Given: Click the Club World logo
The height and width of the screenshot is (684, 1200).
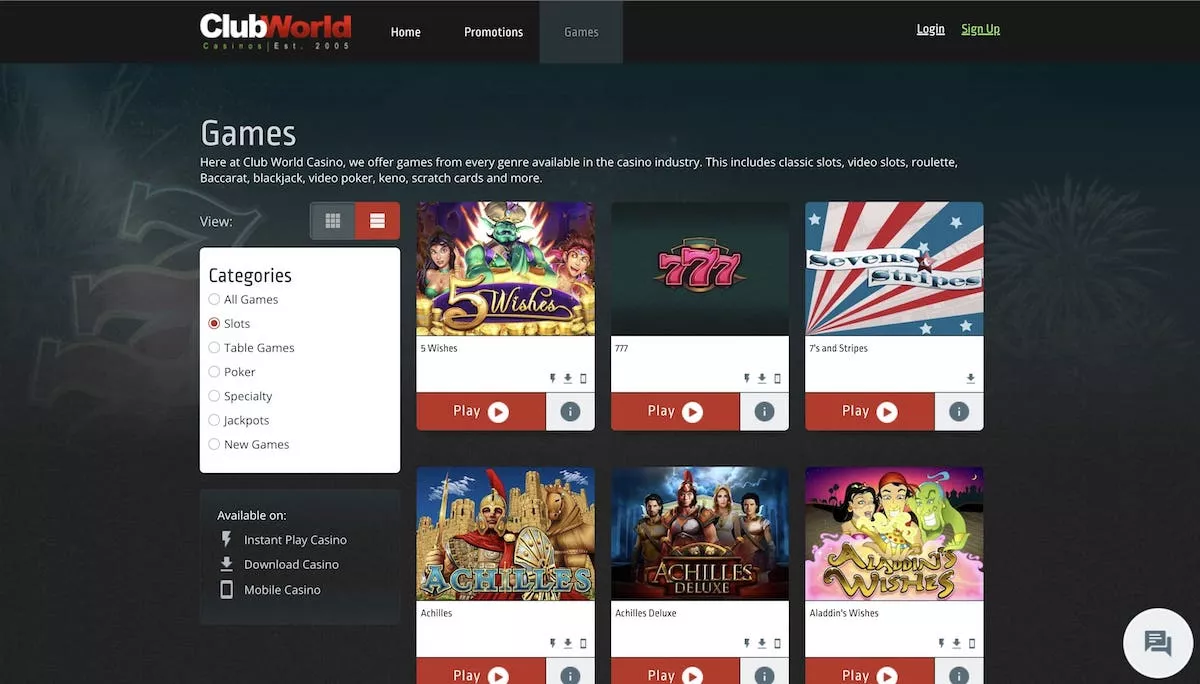Looking at the screenshot, I should 275,31.
